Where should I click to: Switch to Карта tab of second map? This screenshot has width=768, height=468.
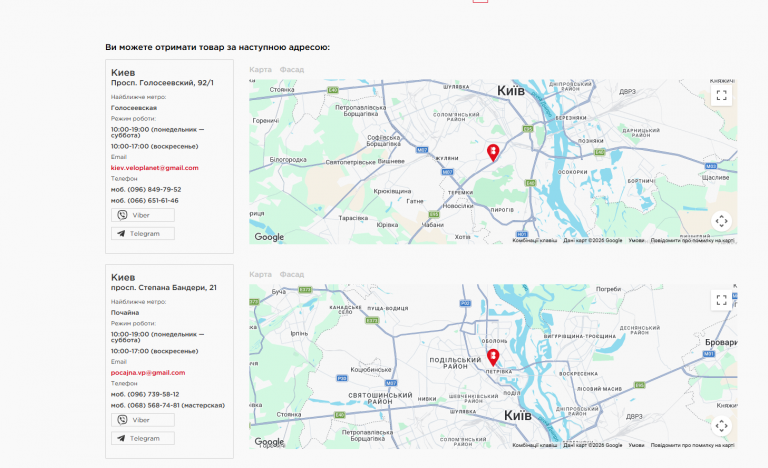(x=260, y=274)
